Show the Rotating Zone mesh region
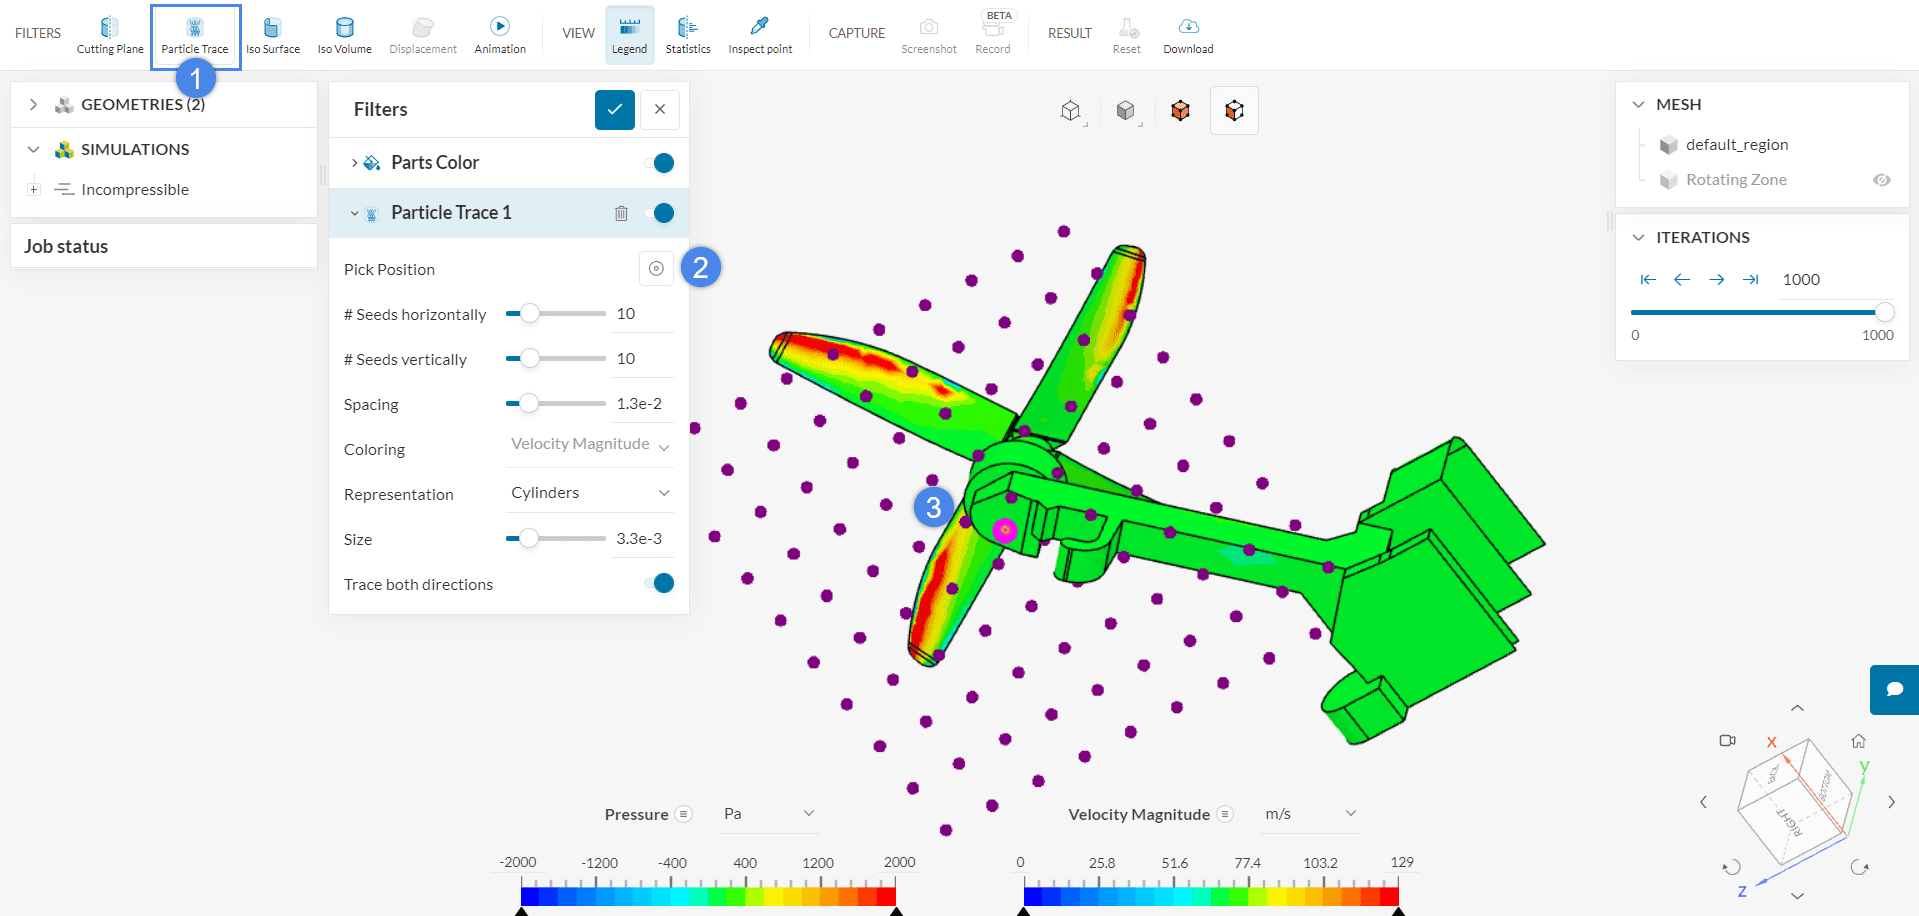Image resolution: width=1919 pixels, height=916 pixels. click(1881, 180)
